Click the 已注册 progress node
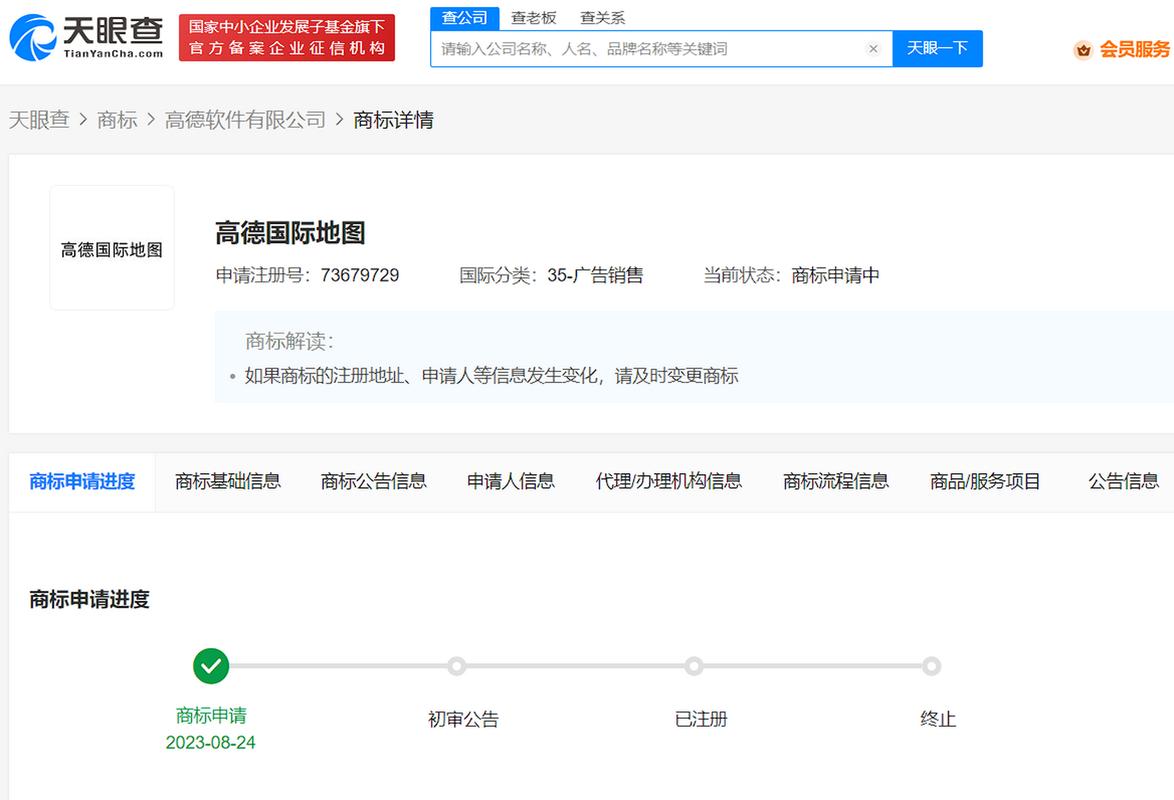Image resolution: width=1174 pixels, height=800 pixels. click(x=694, y=666)
